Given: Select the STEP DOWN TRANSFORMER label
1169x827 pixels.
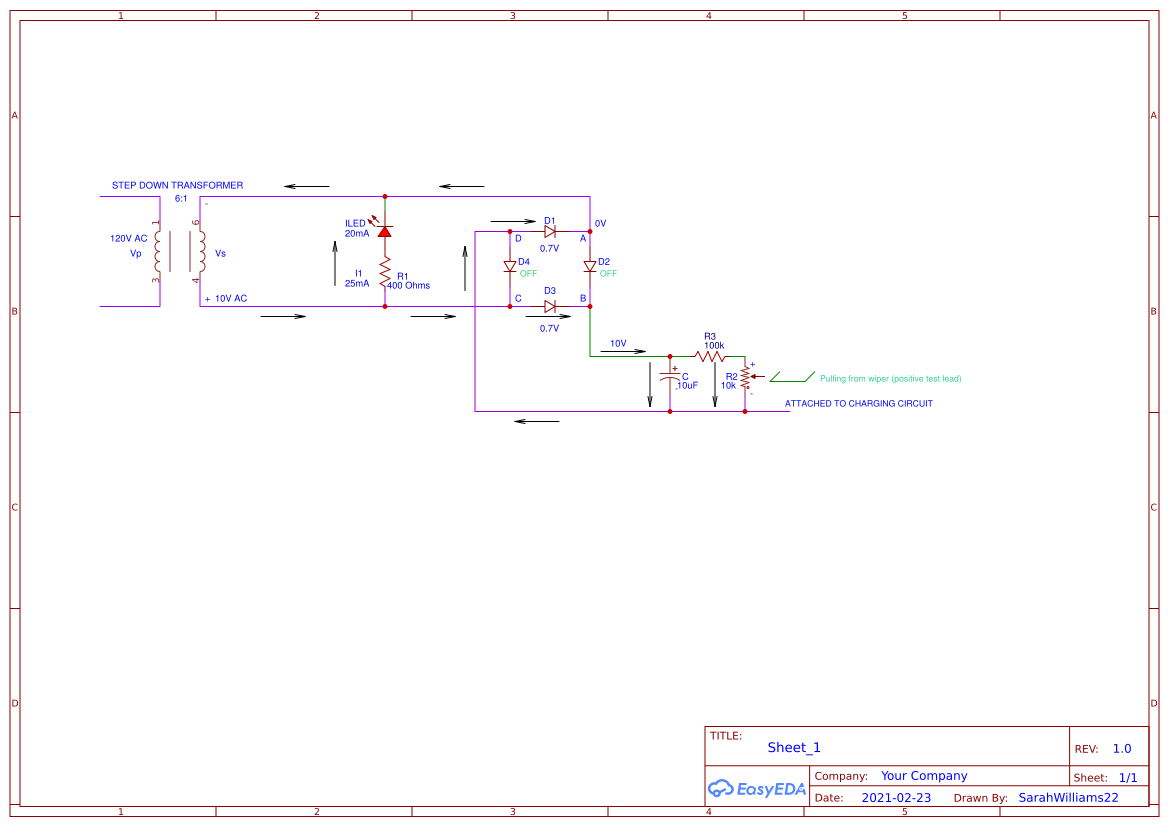Looking at the screenshot, I should [178, 184].
